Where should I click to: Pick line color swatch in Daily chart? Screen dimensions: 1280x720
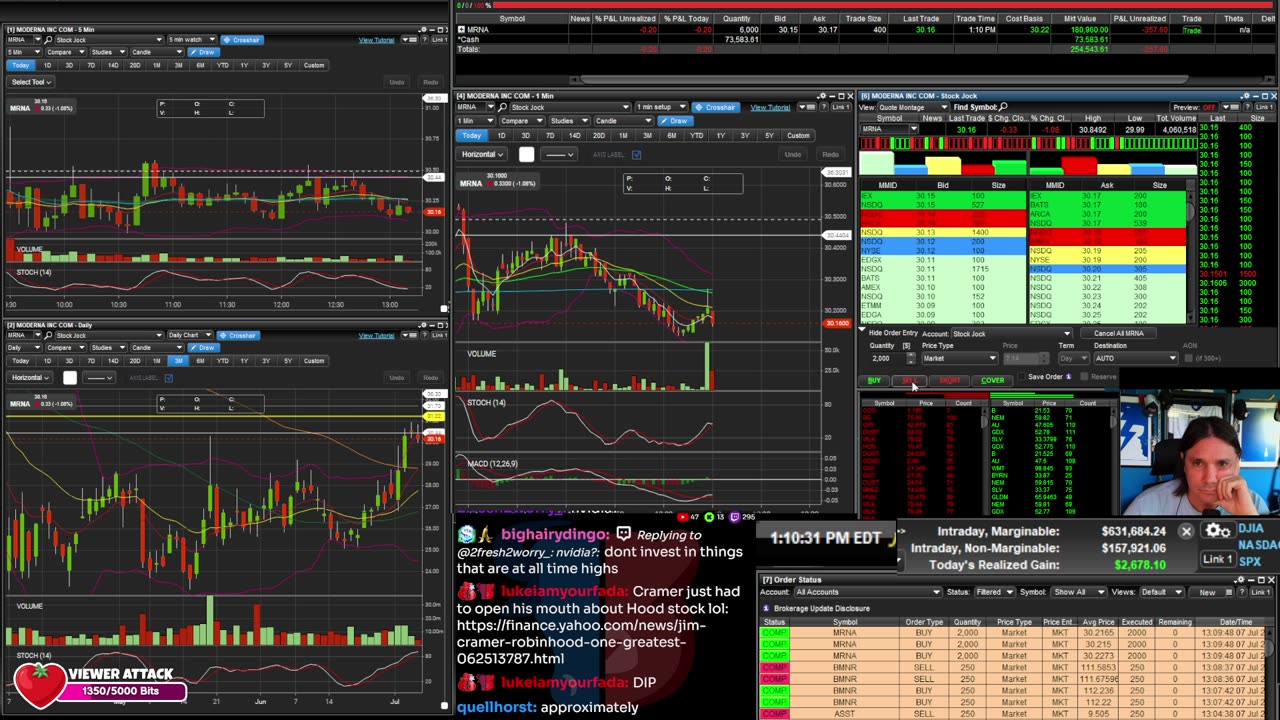69,378
